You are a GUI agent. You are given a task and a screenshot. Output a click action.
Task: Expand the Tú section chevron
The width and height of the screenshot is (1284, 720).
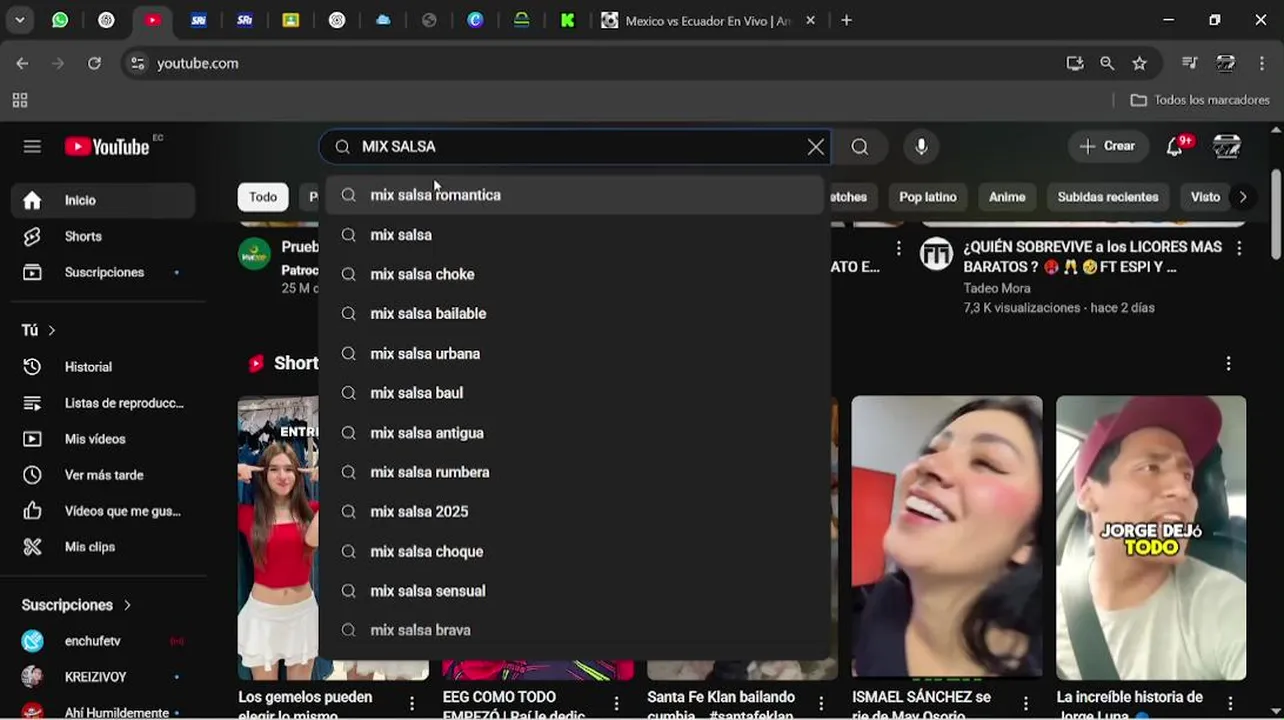51,330
